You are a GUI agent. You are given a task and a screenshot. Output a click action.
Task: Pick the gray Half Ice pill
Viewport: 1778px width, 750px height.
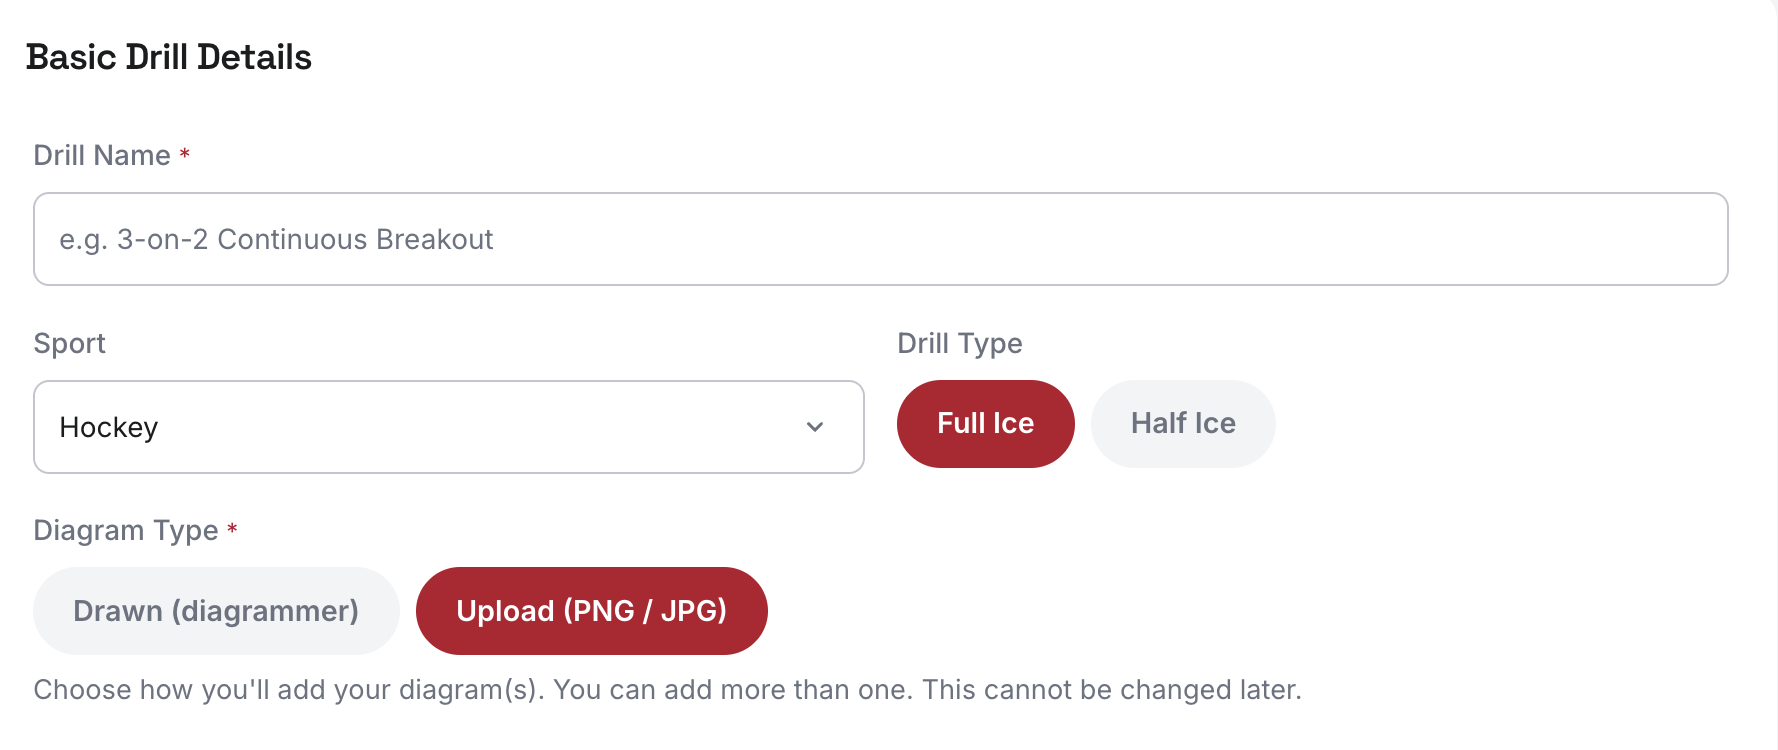[x=1183, y=424]
